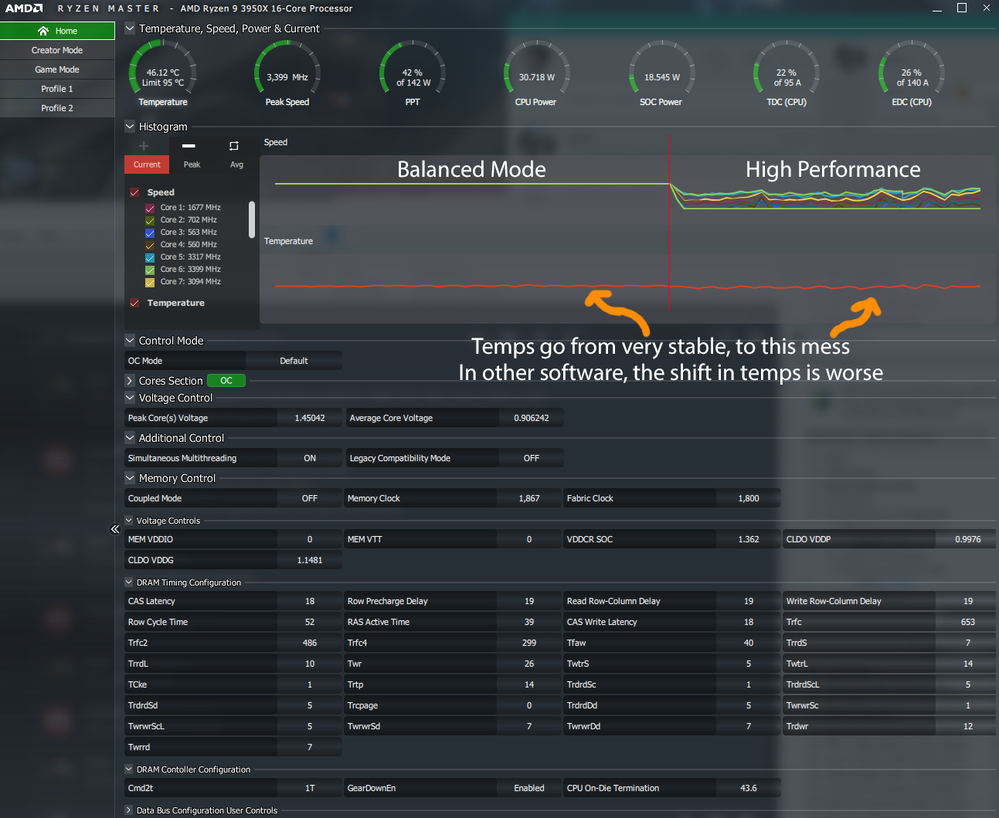Collapse the sidebar with double-chevron icon
The width and height of the screenshot is (999, 818).
click(115, 529)
